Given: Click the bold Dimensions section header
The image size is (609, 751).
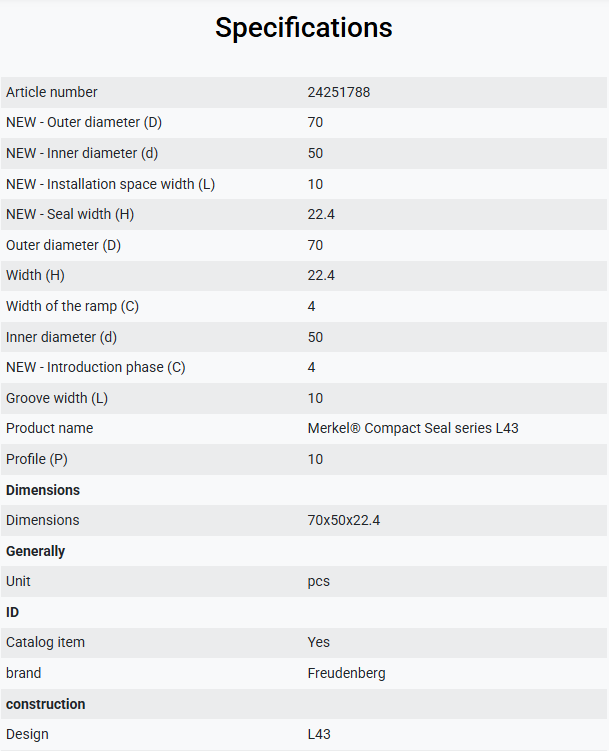Looking at the screenshot, I should pyautogui.click(x=43, y=490).
